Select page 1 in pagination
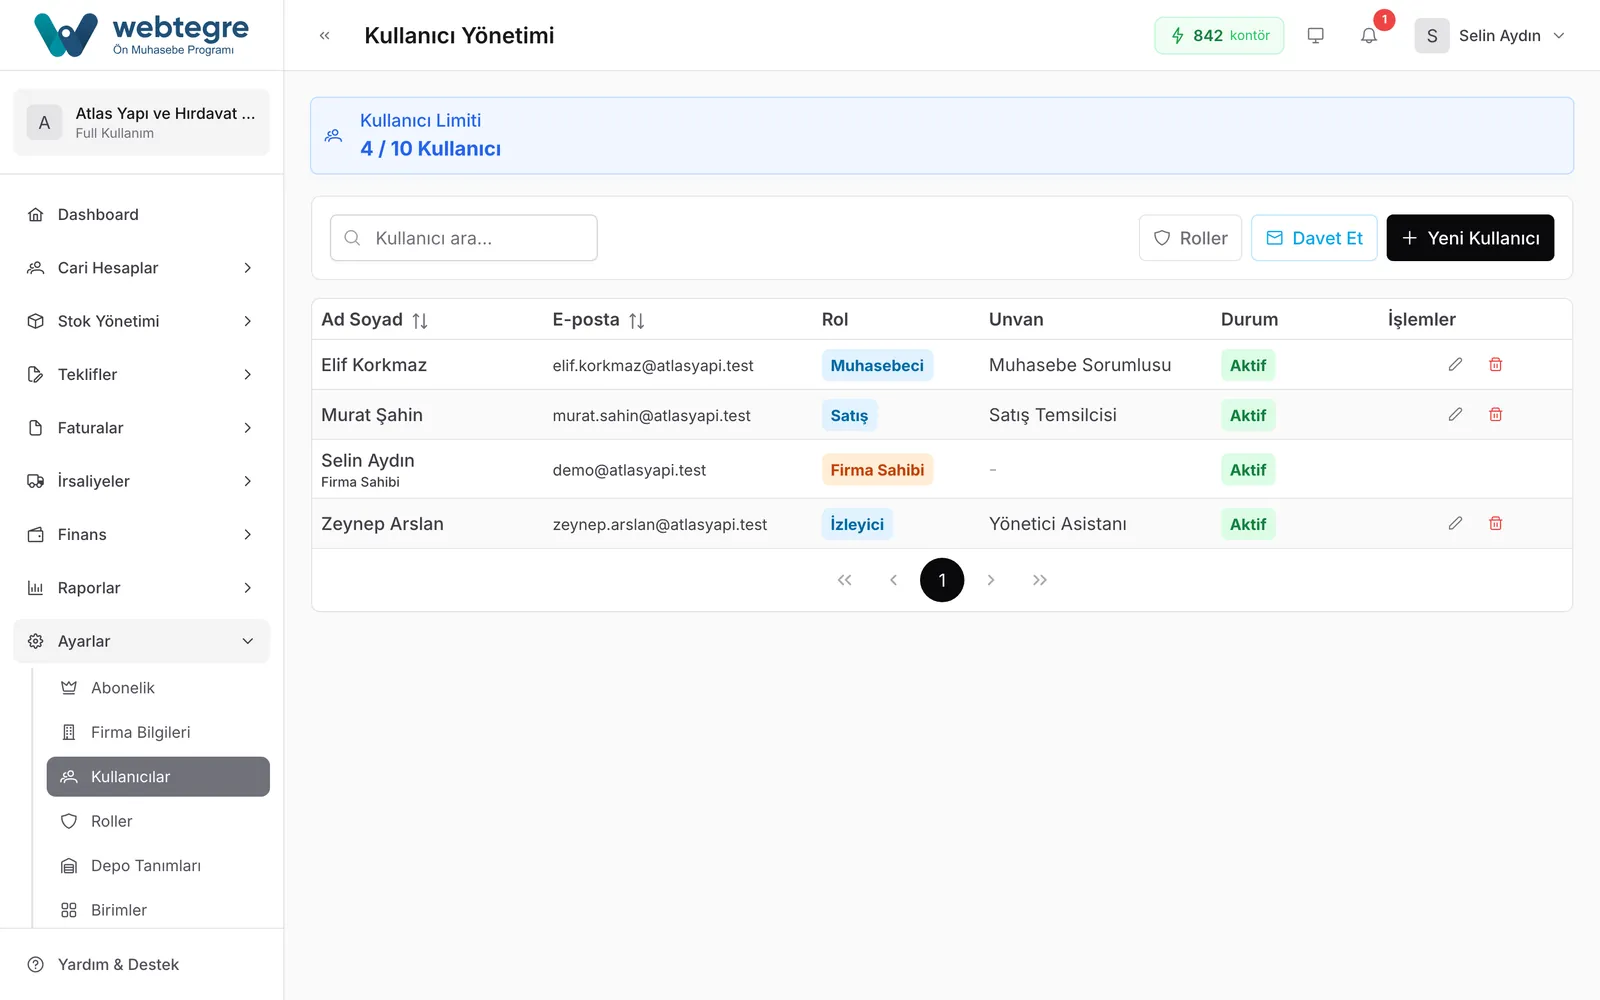Viewport: 1600px width, 1000px height. click(x=942, y=580)
